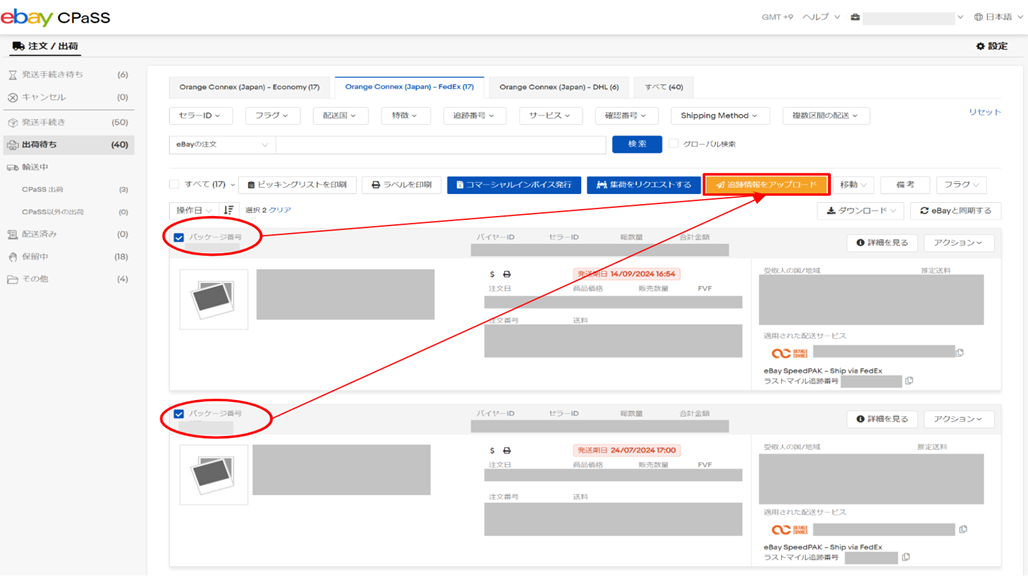Click the box icon beside 発送手続き (50)
The image size is (1028, 577).
tap(12, 123)
